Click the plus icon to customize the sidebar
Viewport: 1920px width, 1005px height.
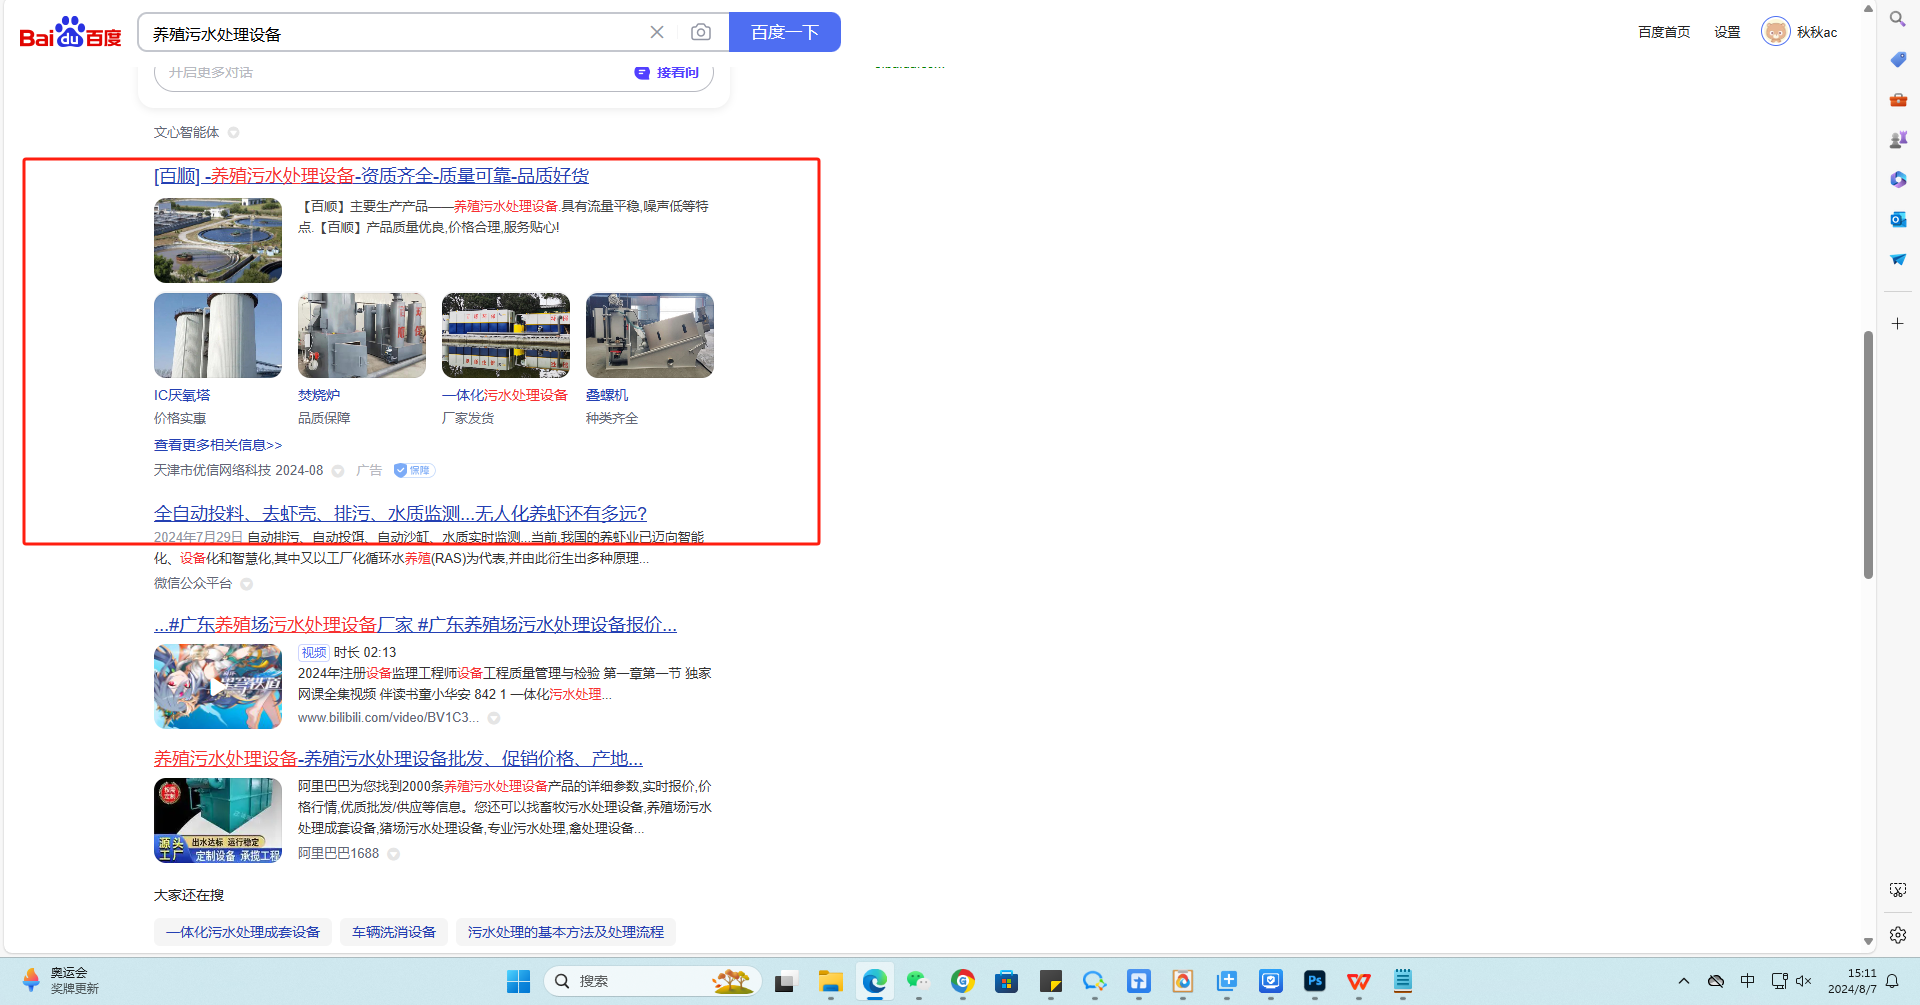click(1897, 324)
